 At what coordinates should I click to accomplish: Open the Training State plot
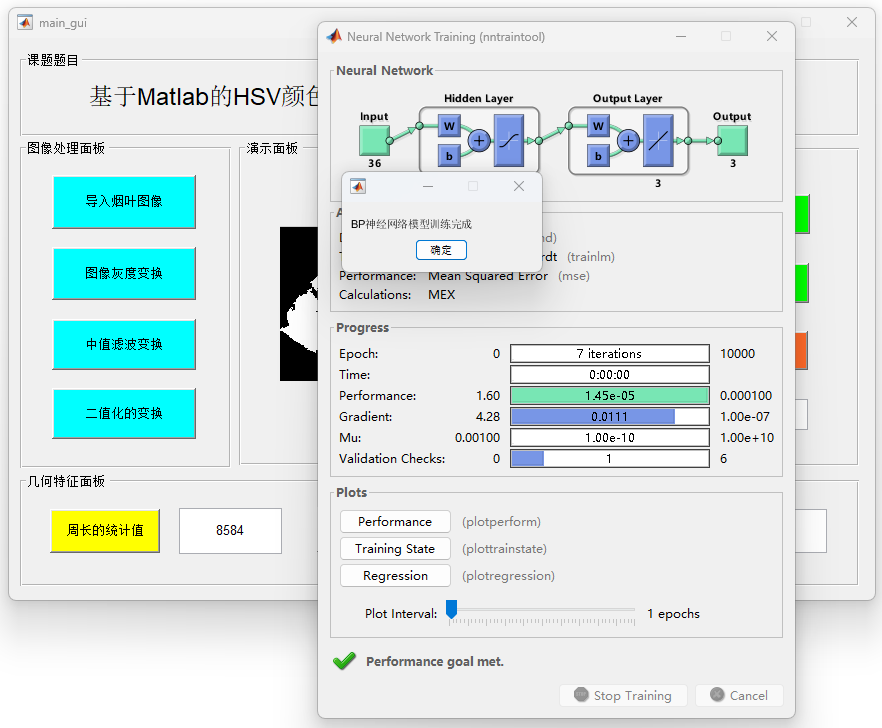coord(395,549)
